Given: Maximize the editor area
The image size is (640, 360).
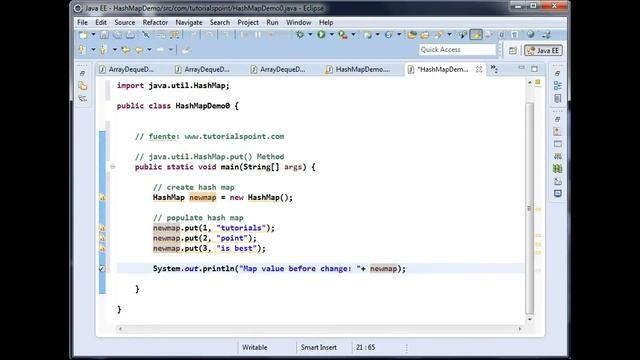Looking at the screenshot, I should 534,69.
